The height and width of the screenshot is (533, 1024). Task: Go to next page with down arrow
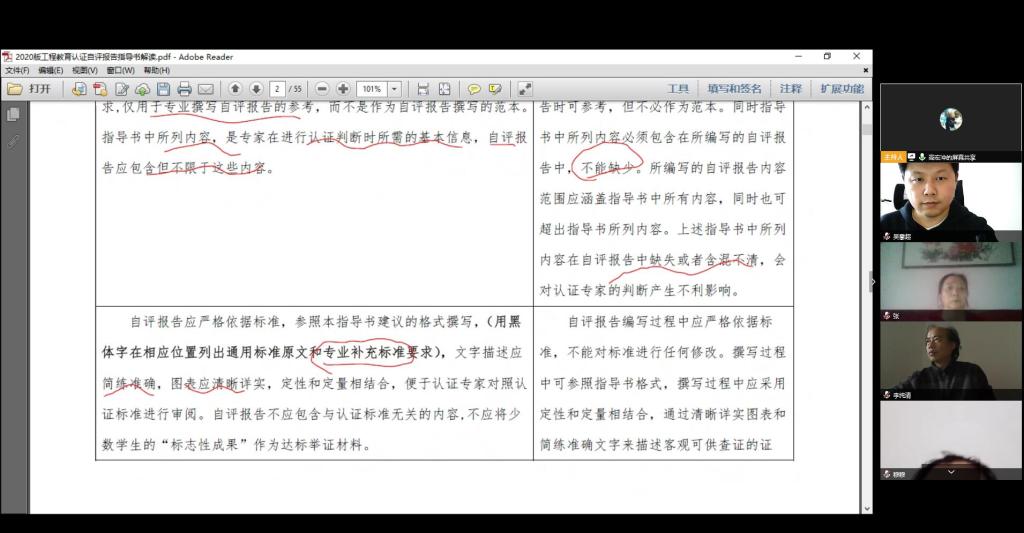pos(256,89)
